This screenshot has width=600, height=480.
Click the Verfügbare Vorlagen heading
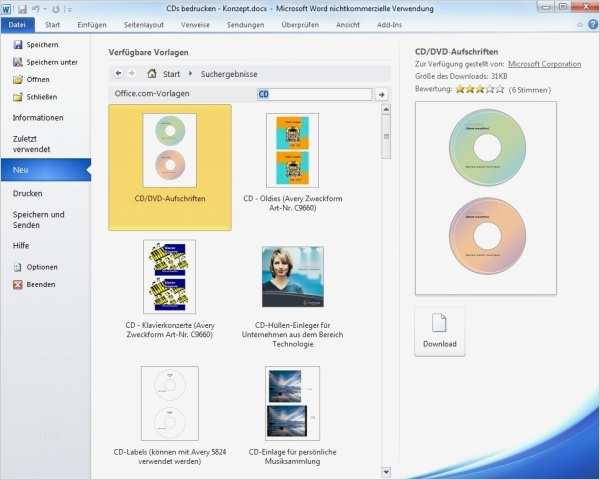click(x=148, y=52)
